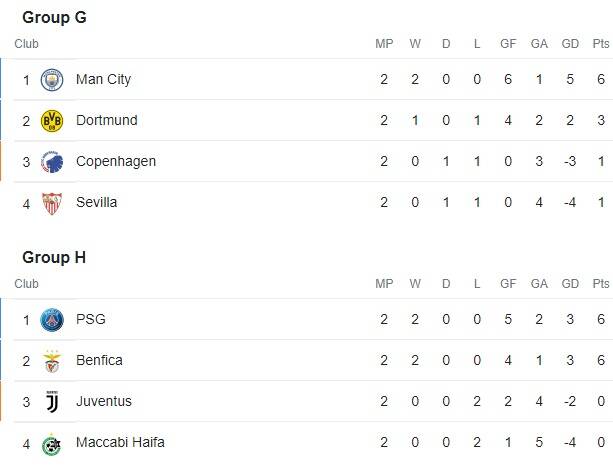Select the Juventus team name

click(x=103, y=402)
